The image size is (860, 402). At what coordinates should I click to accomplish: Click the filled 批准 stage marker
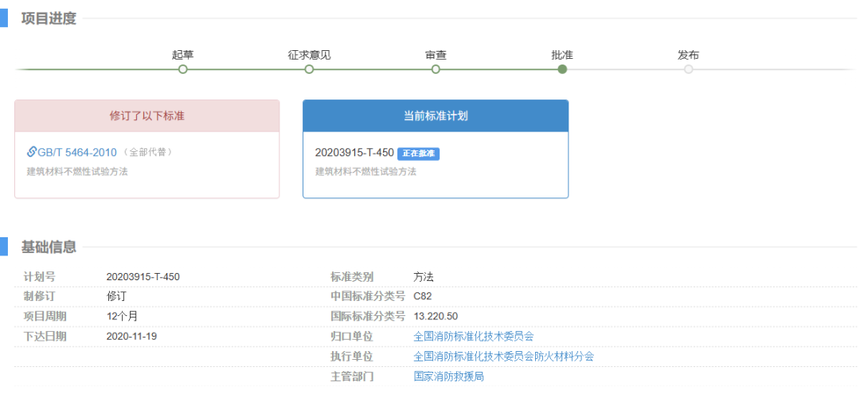pyautogui.click(x=562, y=69)
